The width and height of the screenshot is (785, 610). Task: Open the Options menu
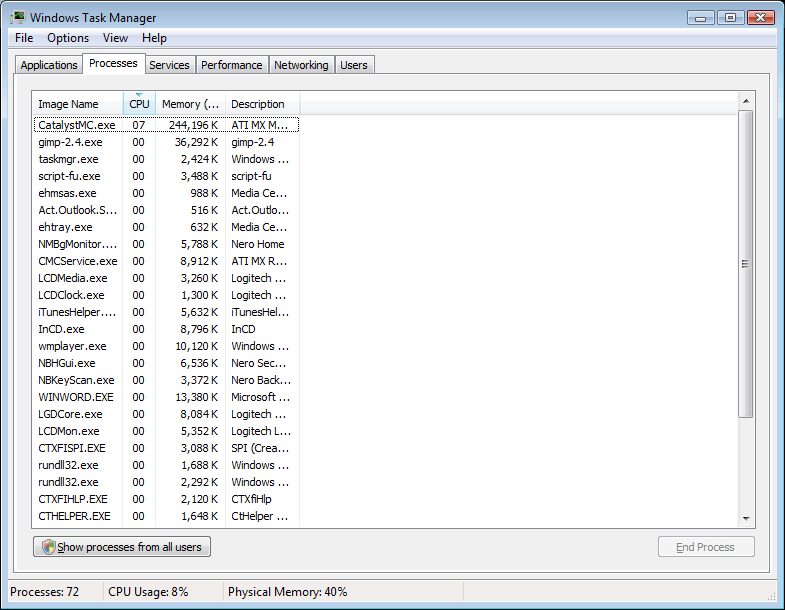click(x=68, y=38)
